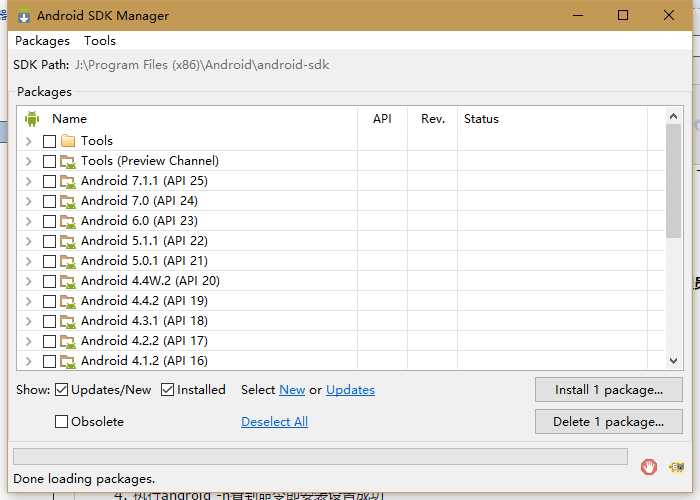Click the scrollbar down arrow
This screenshot has height=500, width=700.
point(673,360)
